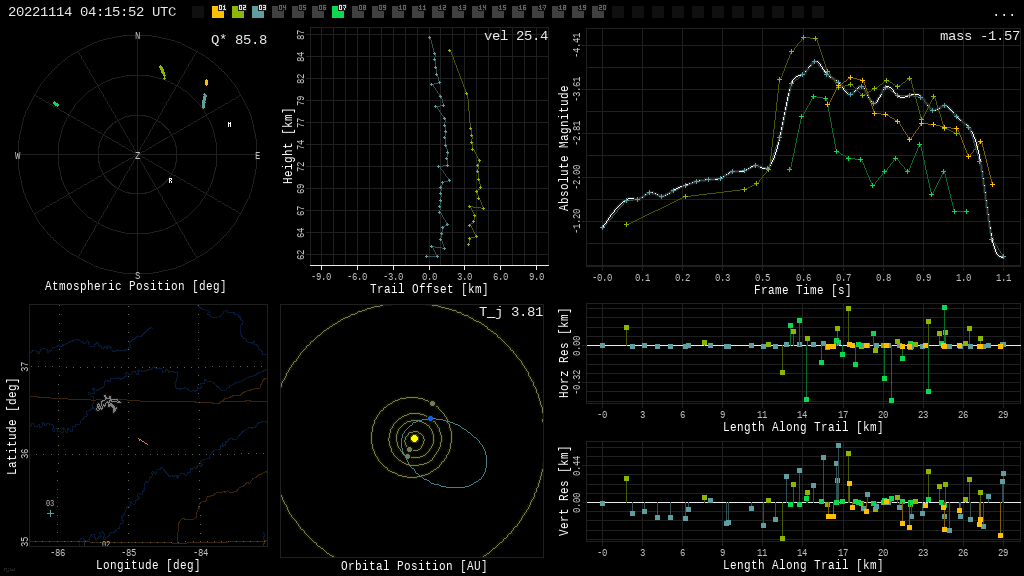Toggle the gray station 20 indicator
The image size is (1024, 576).
coord(598,12)
